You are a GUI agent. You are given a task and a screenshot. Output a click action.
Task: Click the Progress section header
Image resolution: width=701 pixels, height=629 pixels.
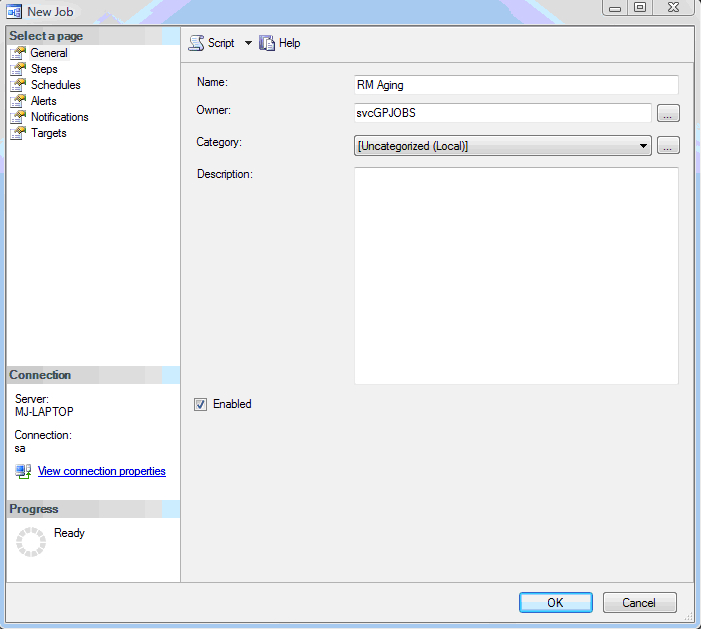[93, 509]
